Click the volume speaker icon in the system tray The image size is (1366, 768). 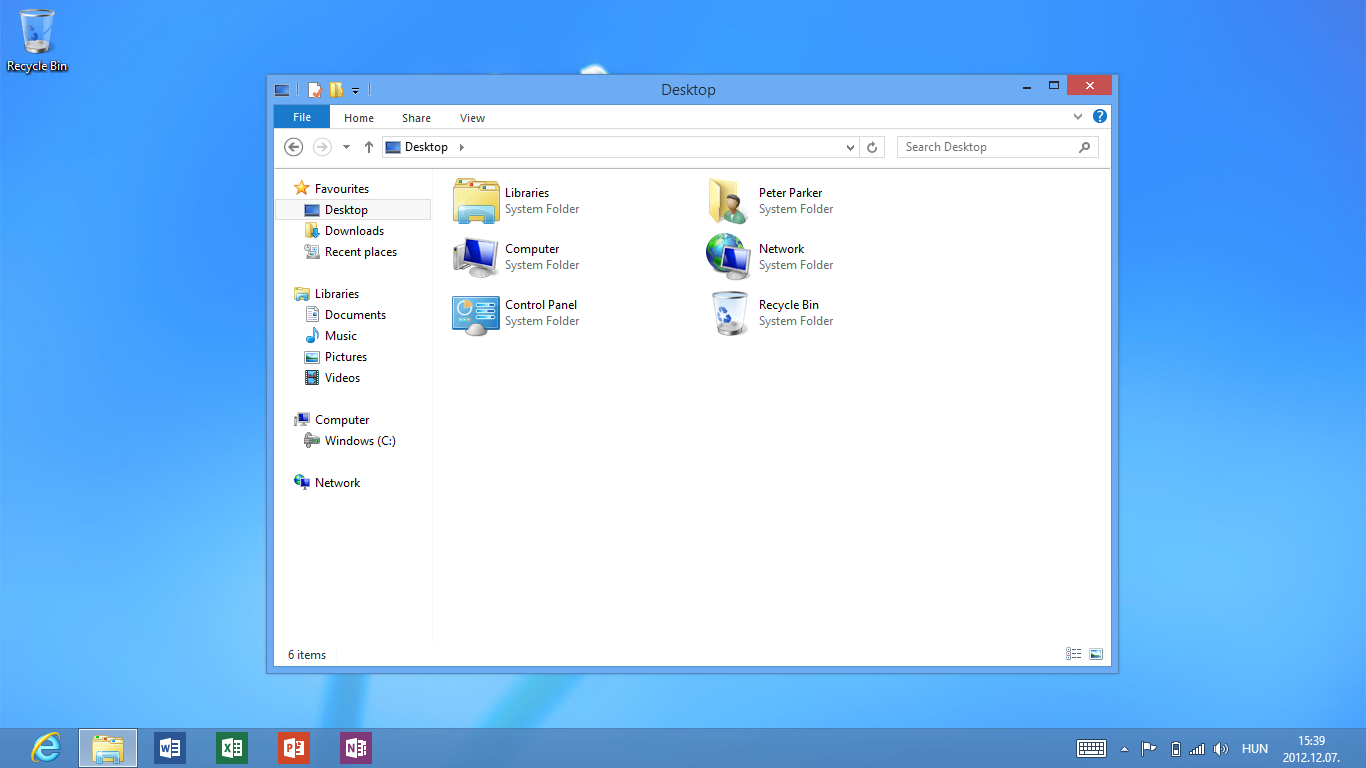(1220, 749)
